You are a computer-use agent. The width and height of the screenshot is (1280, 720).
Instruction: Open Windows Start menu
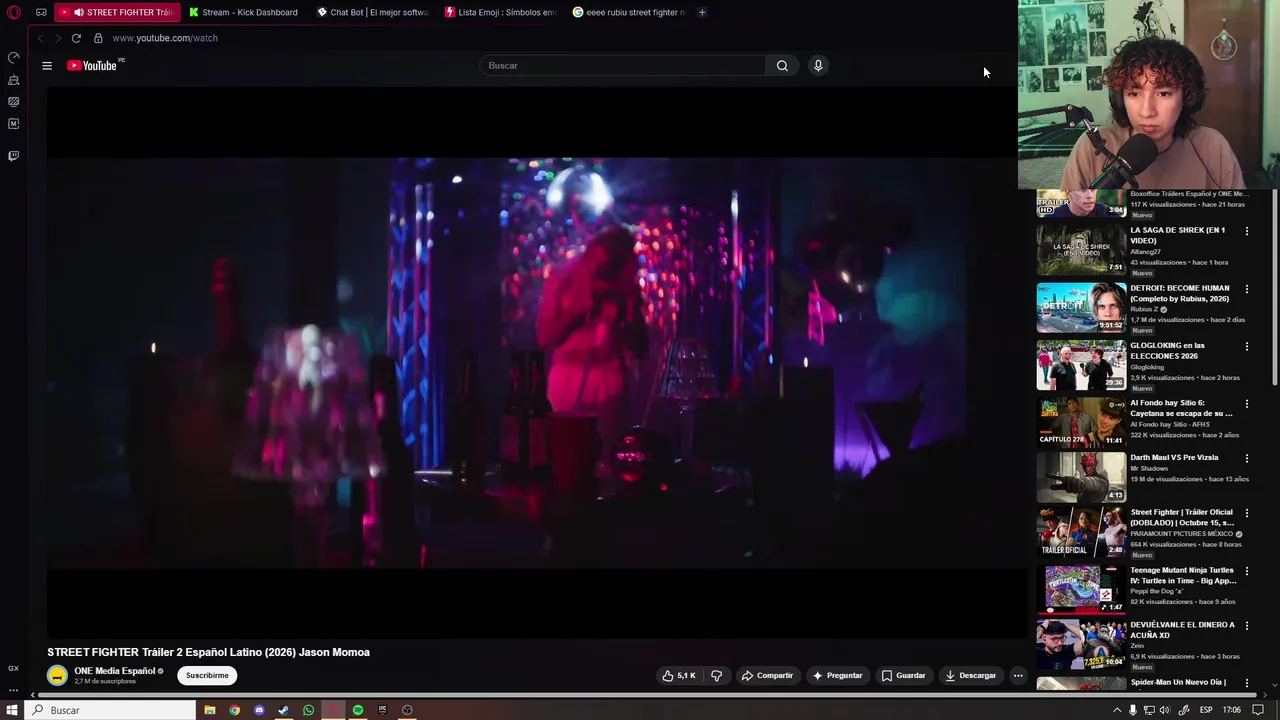tap(12, 710)
